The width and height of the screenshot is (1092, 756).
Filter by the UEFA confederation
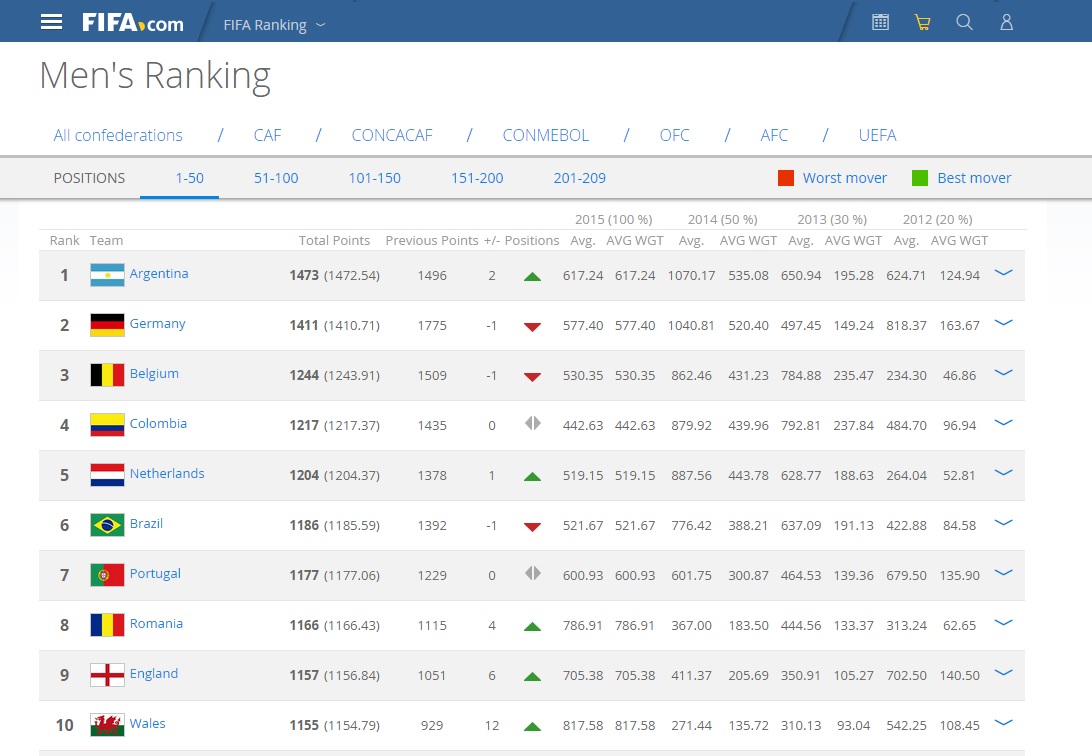pyautogui.click(x=877, y=135)
